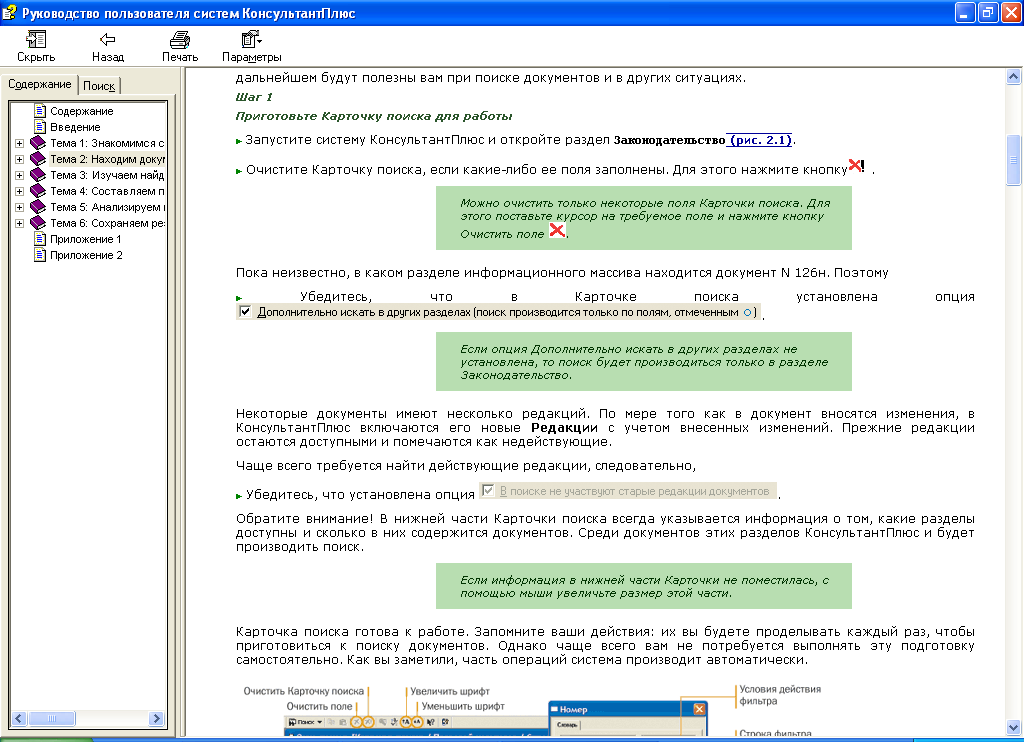This screenshot has height=742, width=1024.
Task: Click the Уменьшить шрифт label in figure
Action: (463, 706)
